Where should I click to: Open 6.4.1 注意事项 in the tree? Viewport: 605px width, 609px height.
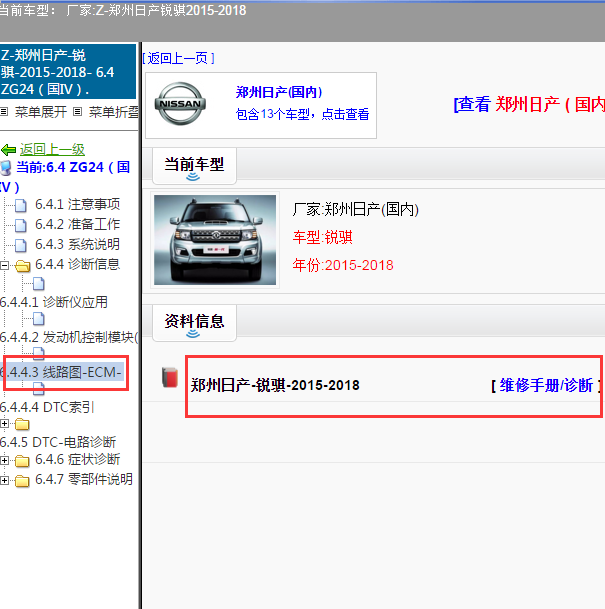point(77,204)
